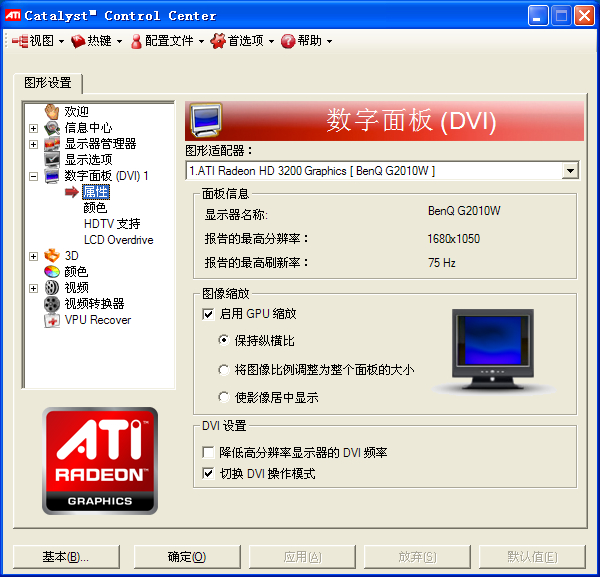The width and height of the screenshot is (600, 577).
Task: Minimize the Catalyst Control Center window
Action: point(538,16)
